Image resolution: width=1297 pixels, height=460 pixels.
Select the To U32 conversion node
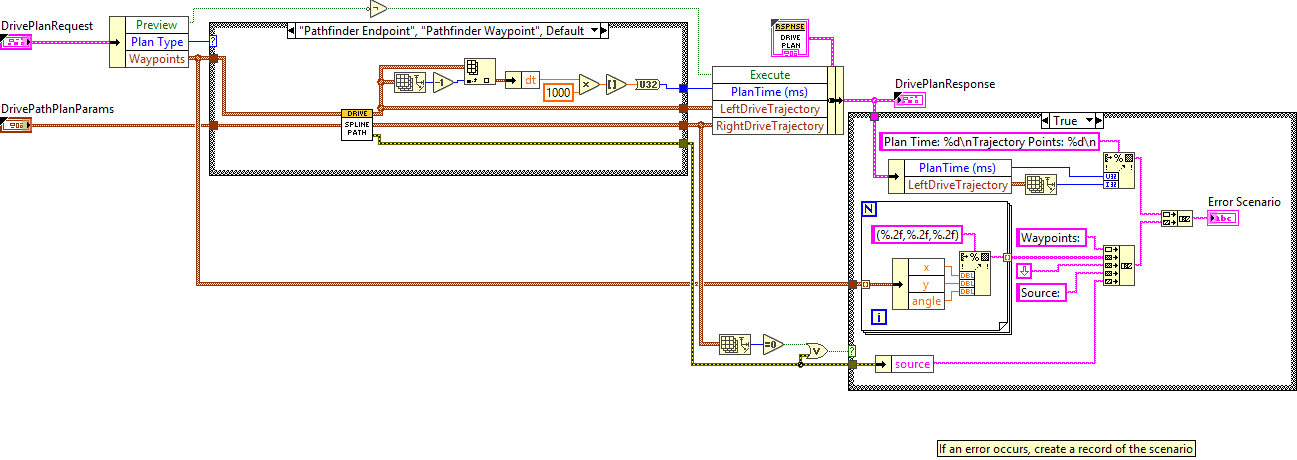(x=648, y=86)
